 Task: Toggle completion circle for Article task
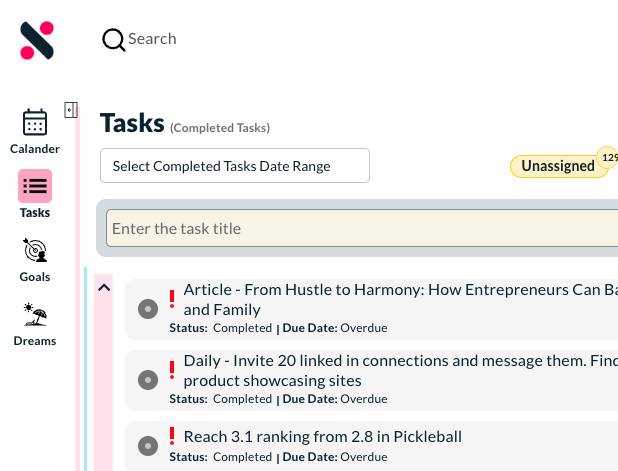(148, 309)
